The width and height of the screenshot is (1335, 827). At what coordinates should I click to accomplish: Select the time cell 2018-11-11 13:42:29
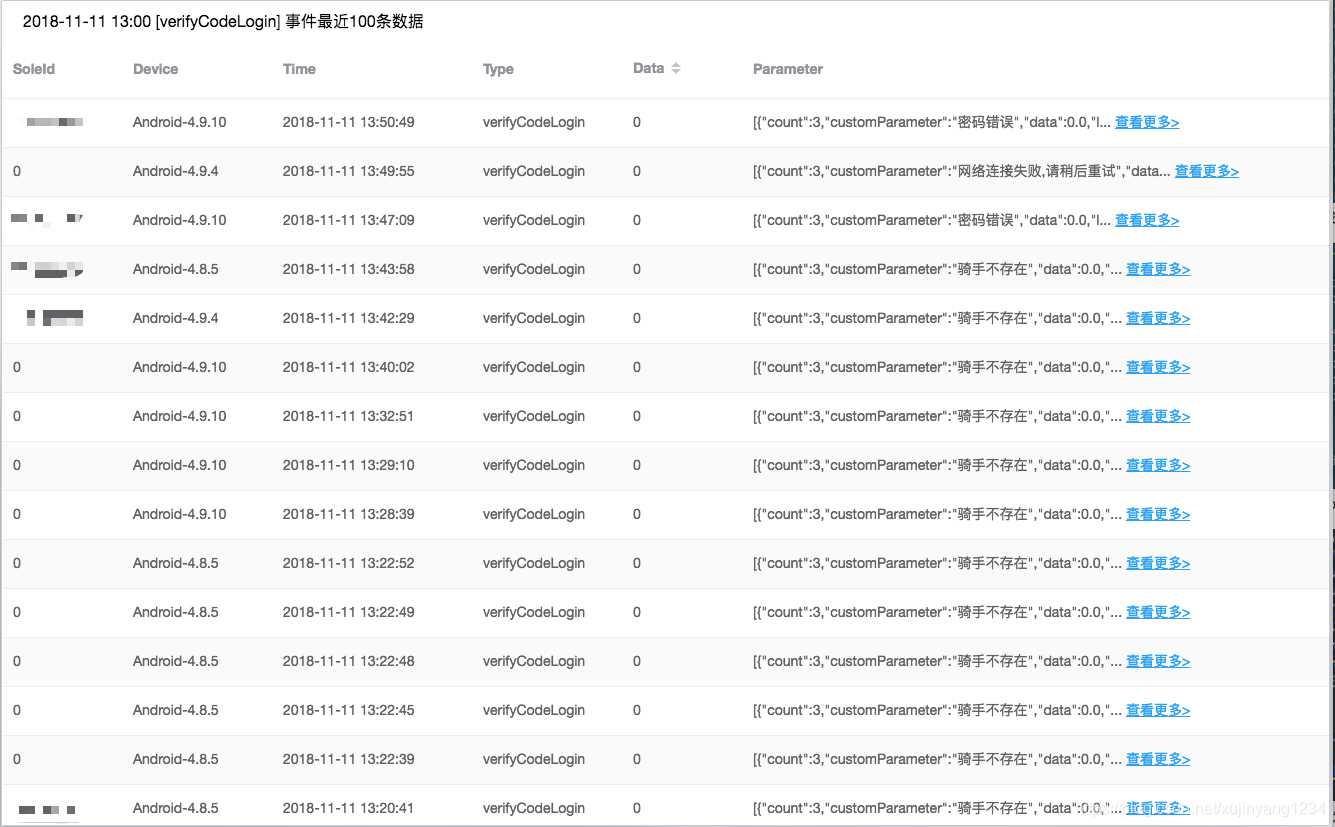[x=348, y=318]
